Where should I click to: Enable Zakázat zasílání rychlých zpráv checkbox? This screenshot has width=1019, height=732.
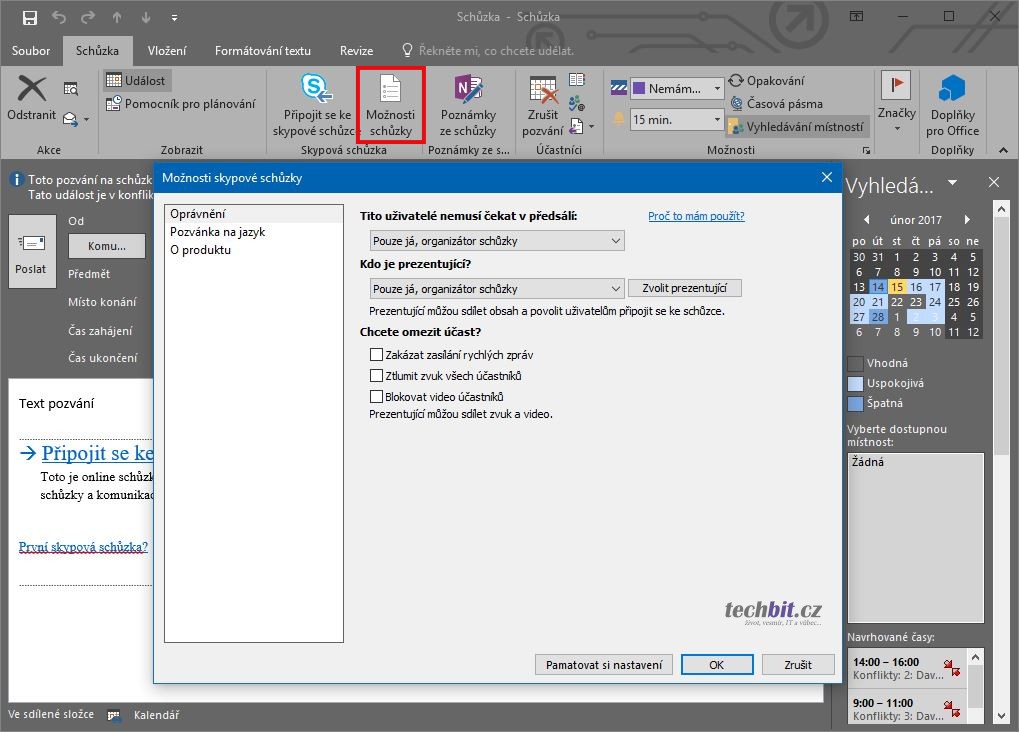pyautogui.click(x=376, y=355)
